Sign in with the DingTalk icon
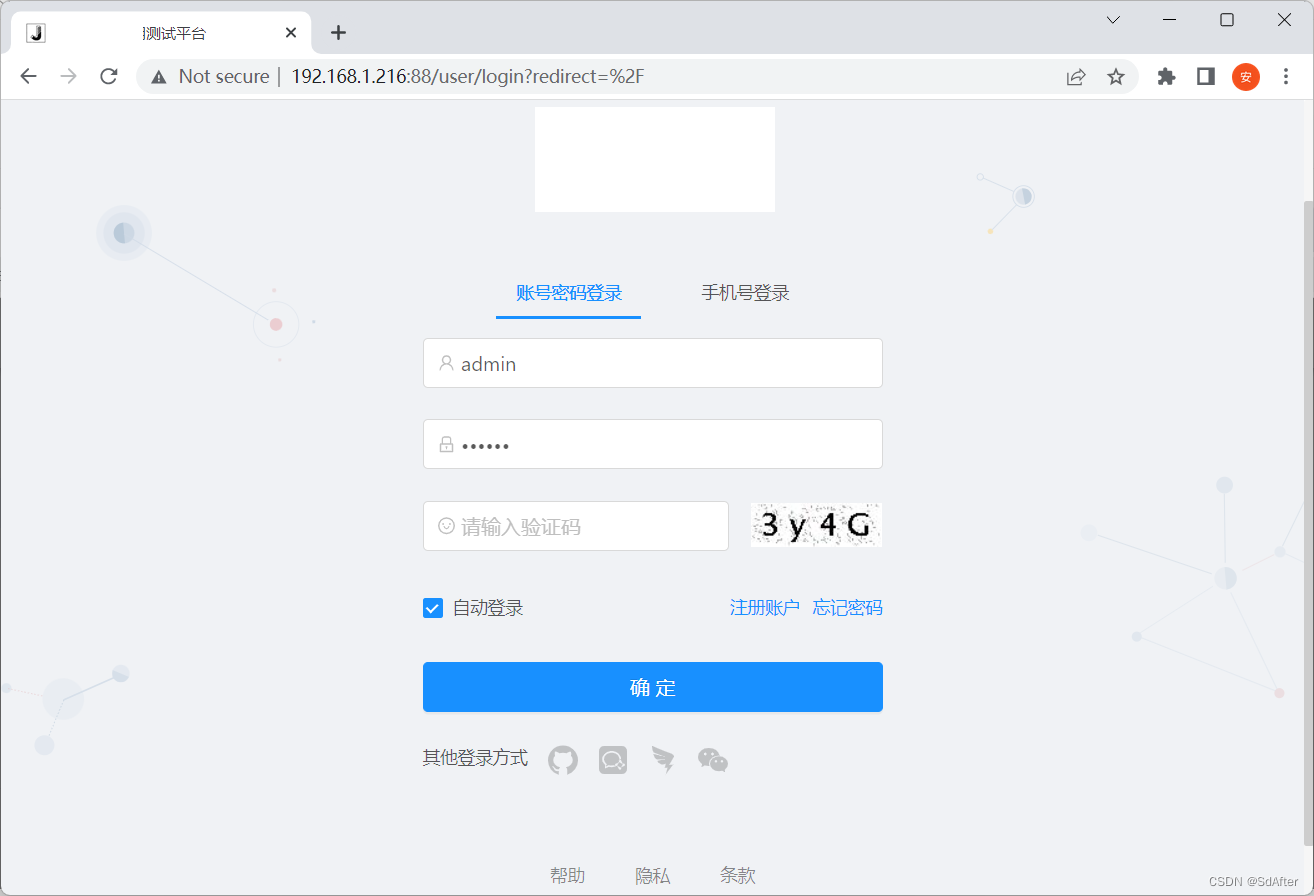 click(x=662, y=760)
